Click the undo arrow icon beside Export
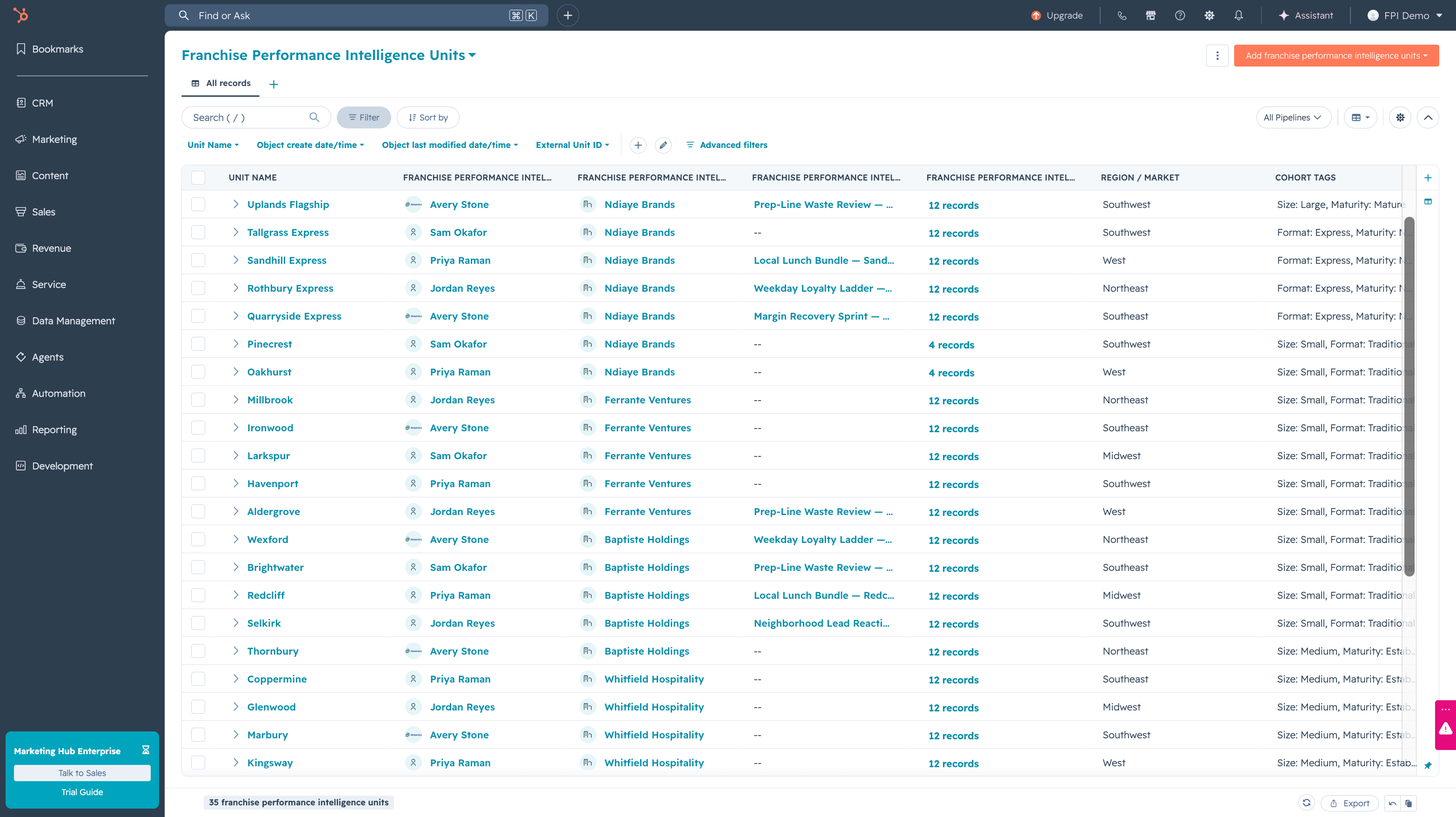This screenshot has height=817, width=1456. [1392, 803]
